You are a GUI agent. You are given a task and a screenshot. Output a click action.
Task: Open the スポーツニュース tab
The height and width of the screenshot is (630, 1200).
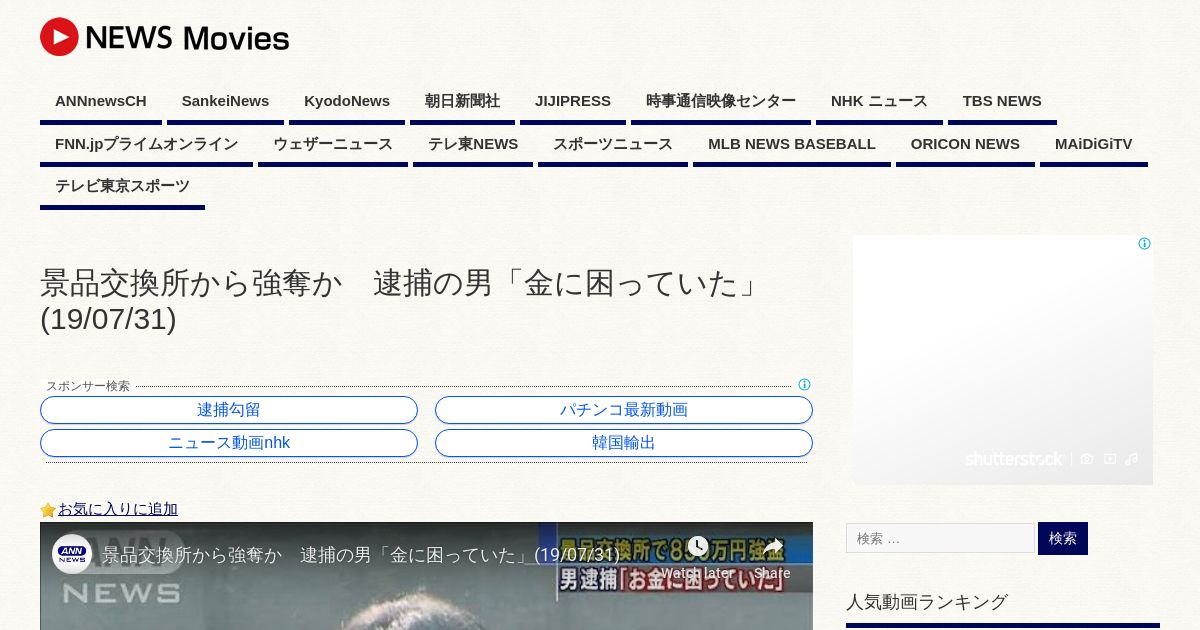613,144
